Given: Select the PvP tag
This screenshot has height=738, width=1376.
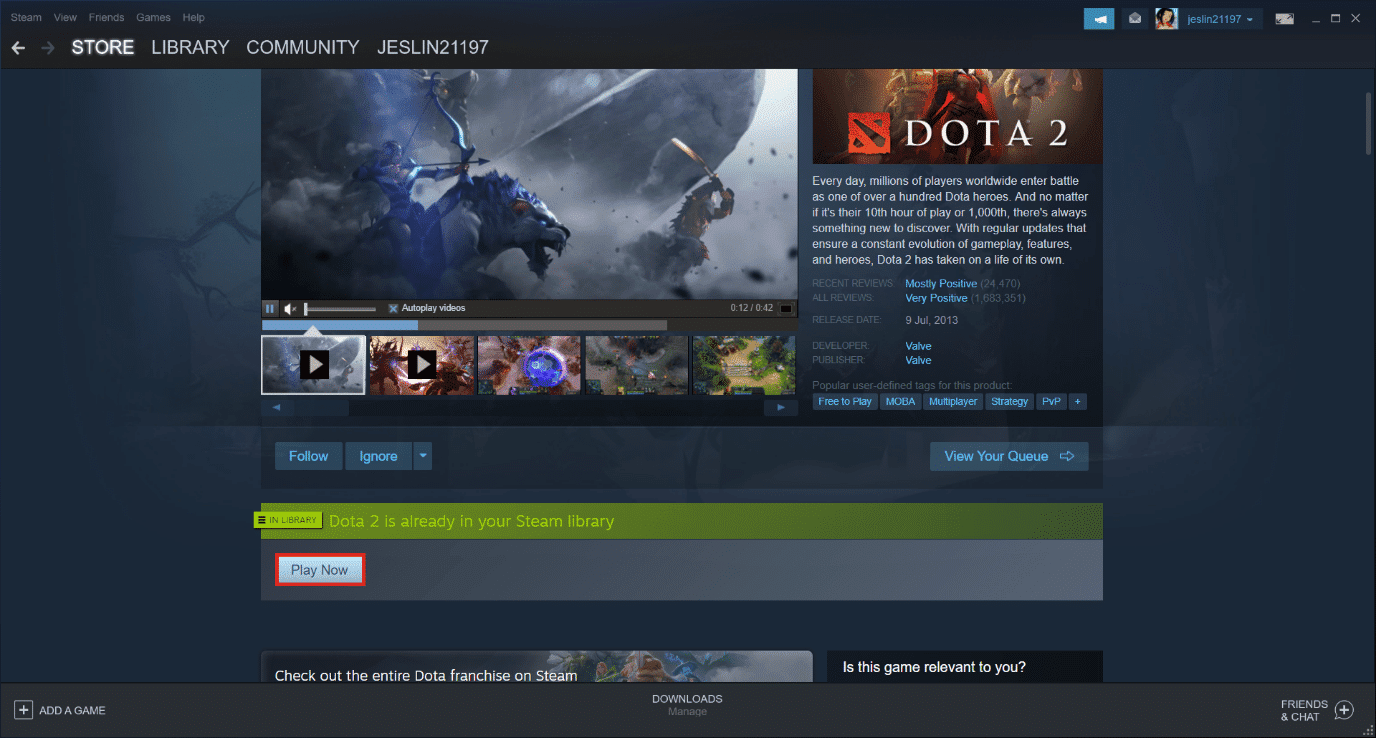Looking at the screenshot, I should click(x=1051, y=401).
